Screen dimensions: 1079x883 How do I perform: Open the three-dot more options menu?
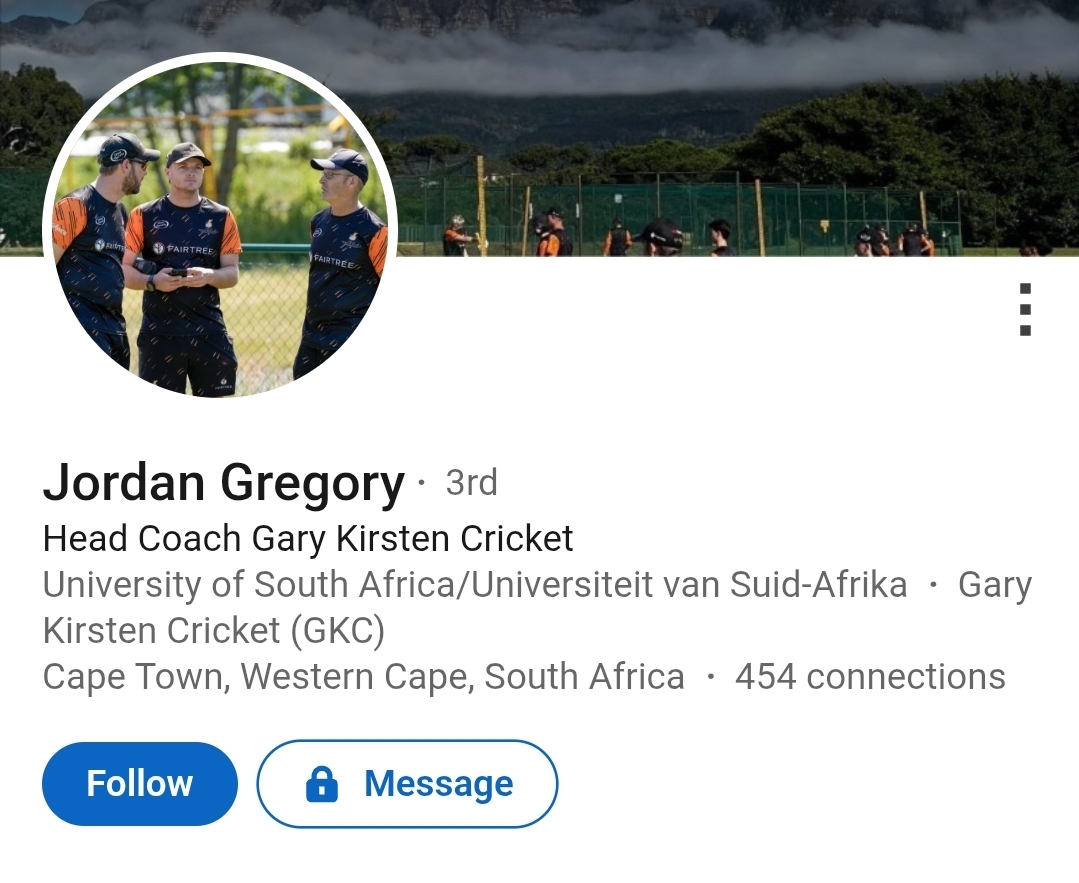click(x=1025, y=310)
